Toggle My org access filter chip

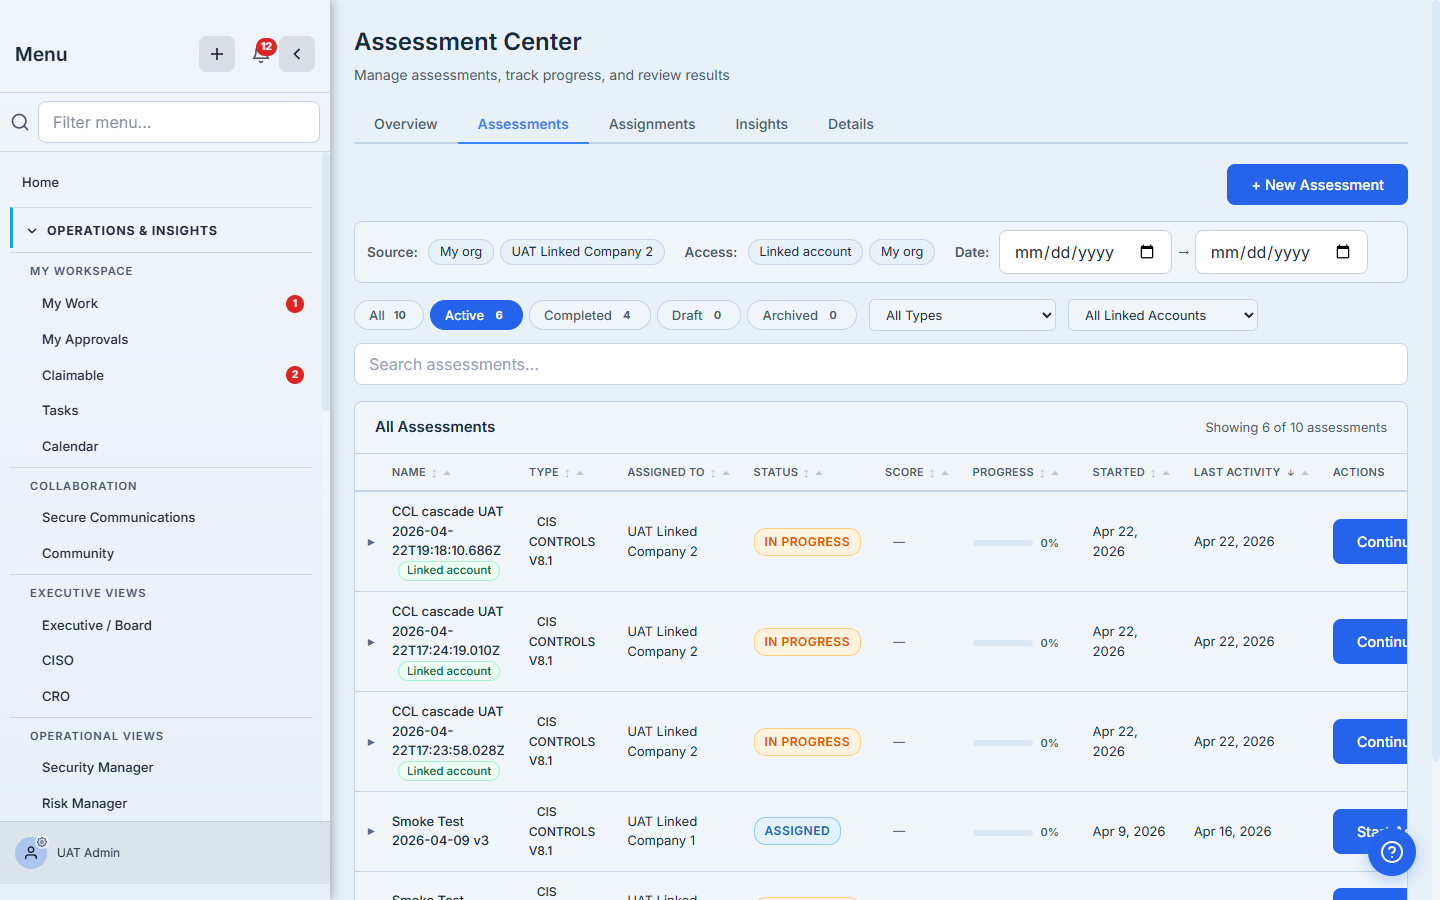pos(902,252)
